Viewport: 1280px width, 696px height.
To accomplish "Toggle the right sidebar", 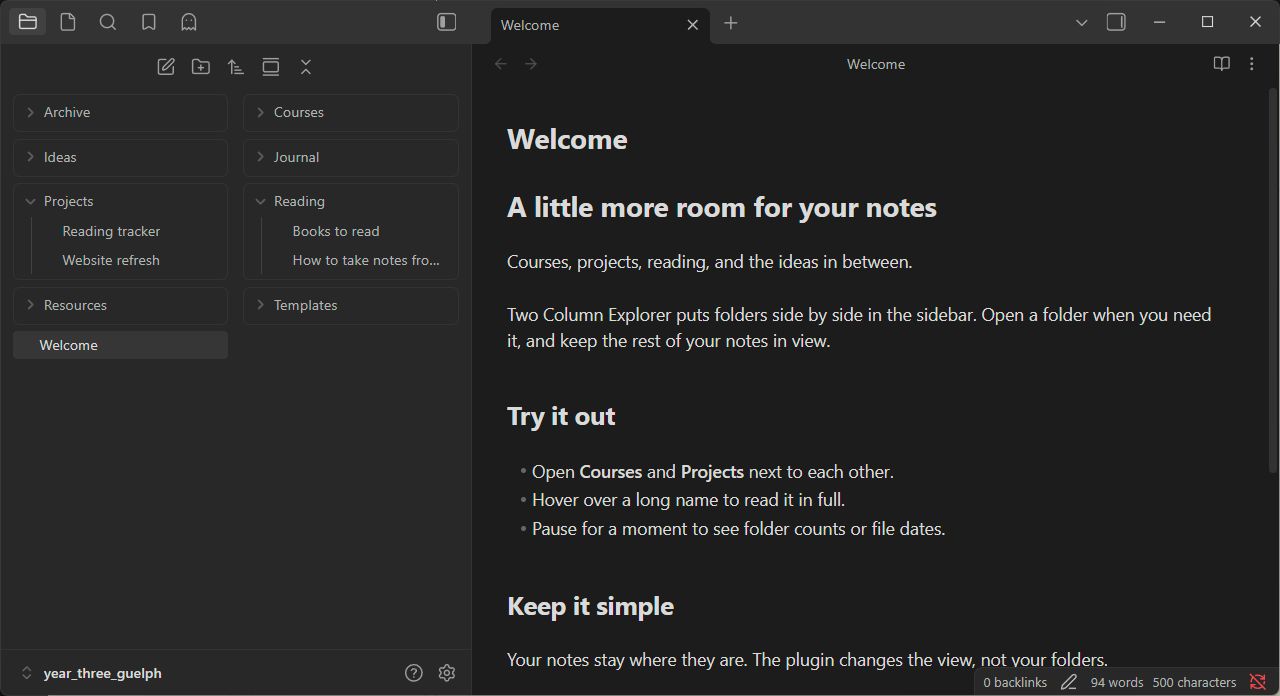I will 1116,22.
